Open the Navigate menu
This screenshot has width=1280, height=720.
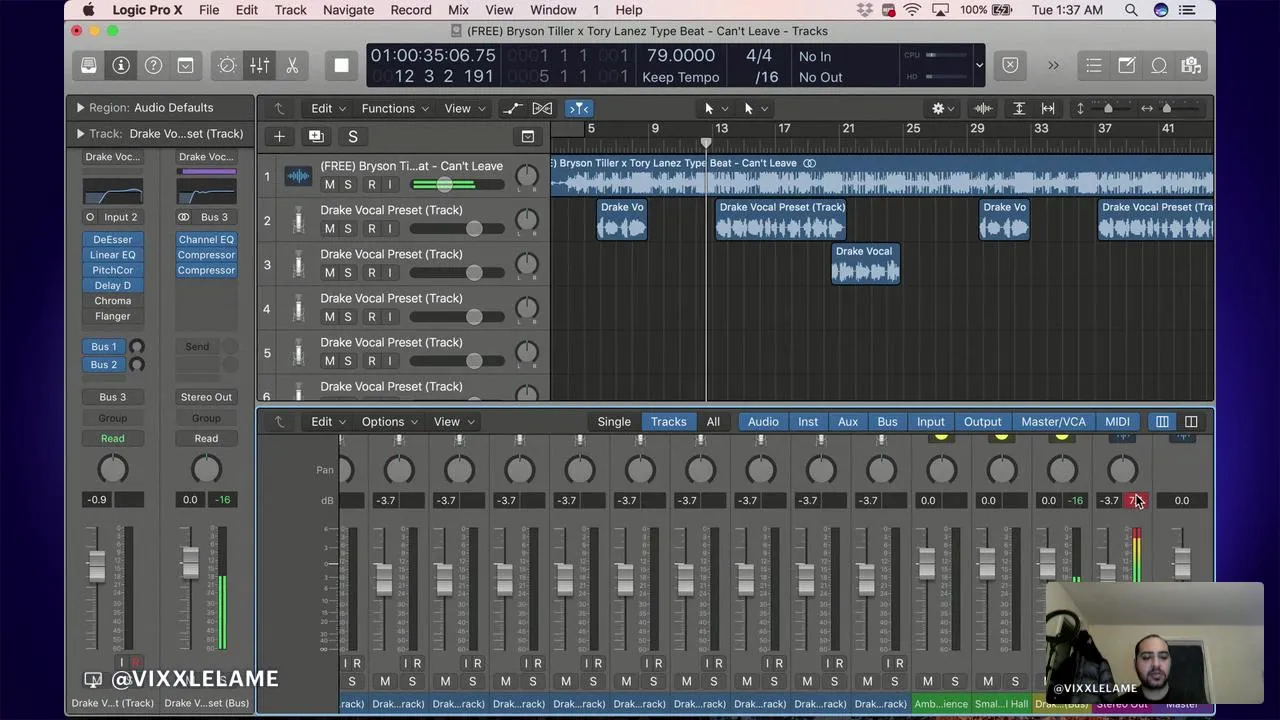348,10
